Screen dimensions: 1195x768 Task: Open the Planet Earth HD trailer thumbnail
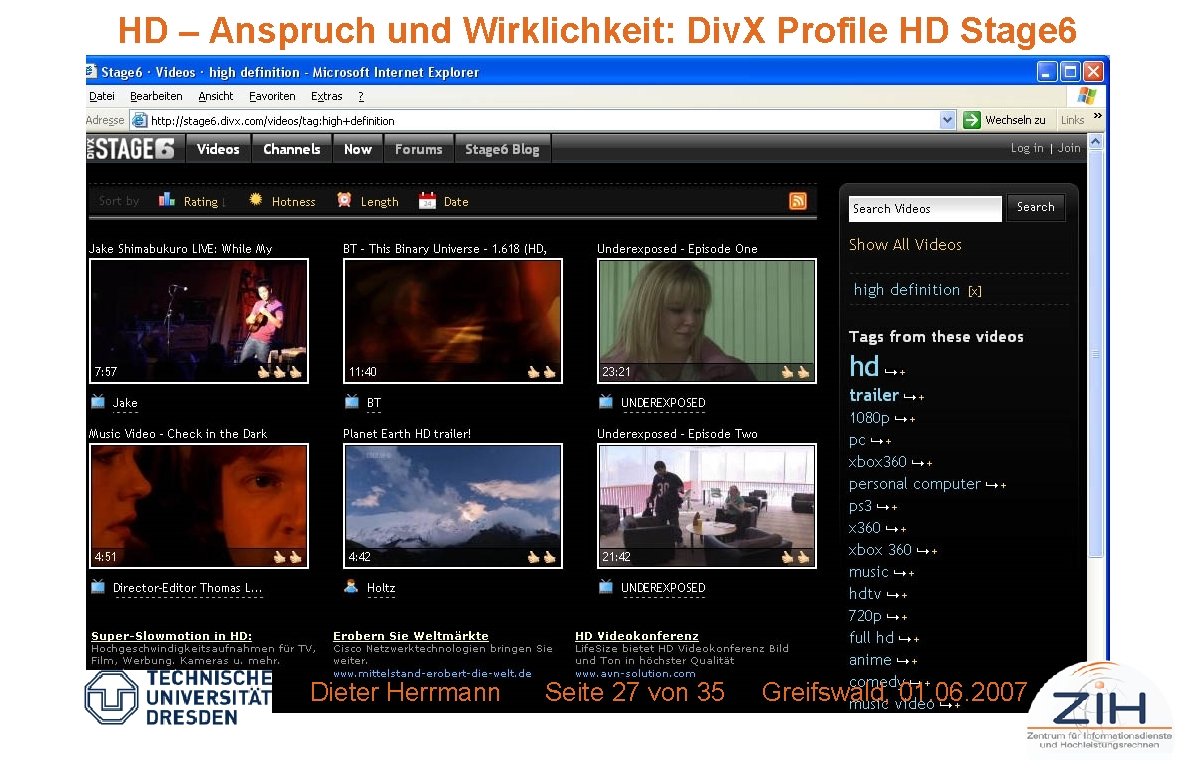(x=453, y=506)
